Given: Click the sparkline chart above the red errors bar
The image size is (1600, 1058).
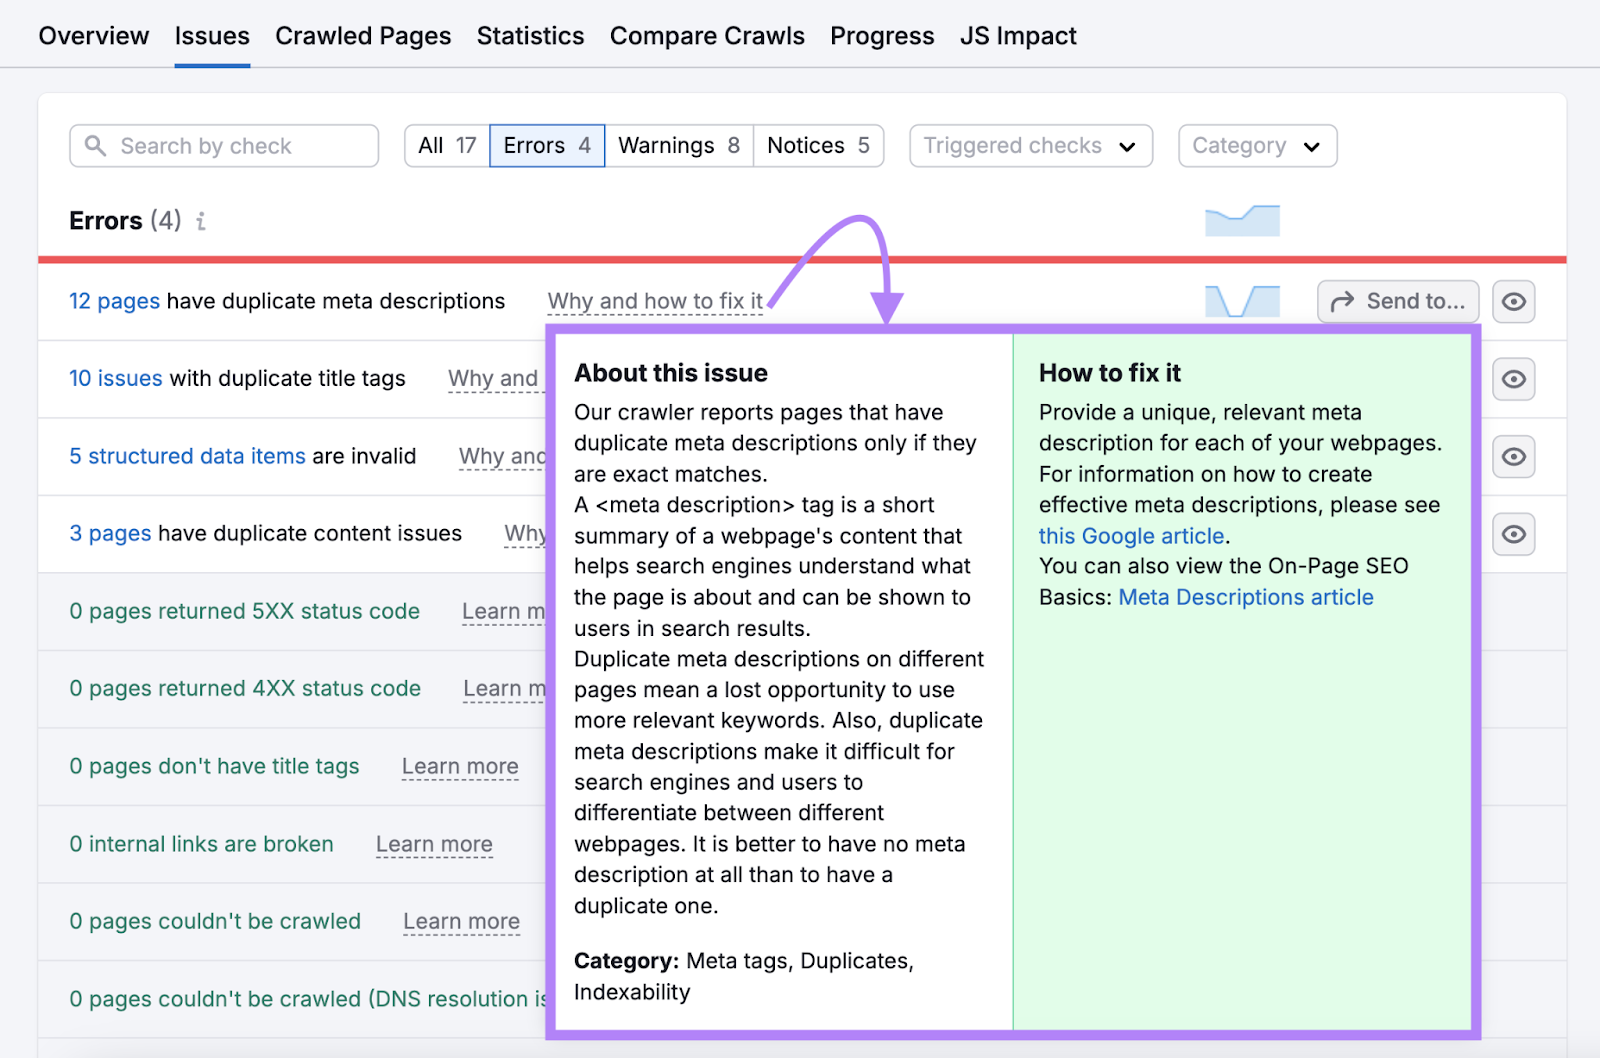Looking at the screenshot, I should coord(1242,220).
